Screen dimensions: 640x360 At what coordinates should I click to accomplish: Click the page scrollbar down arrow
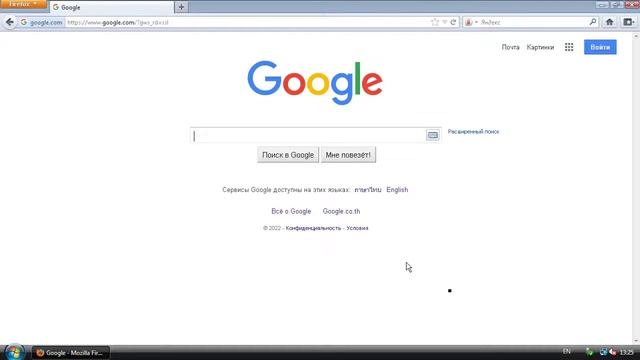636,341
